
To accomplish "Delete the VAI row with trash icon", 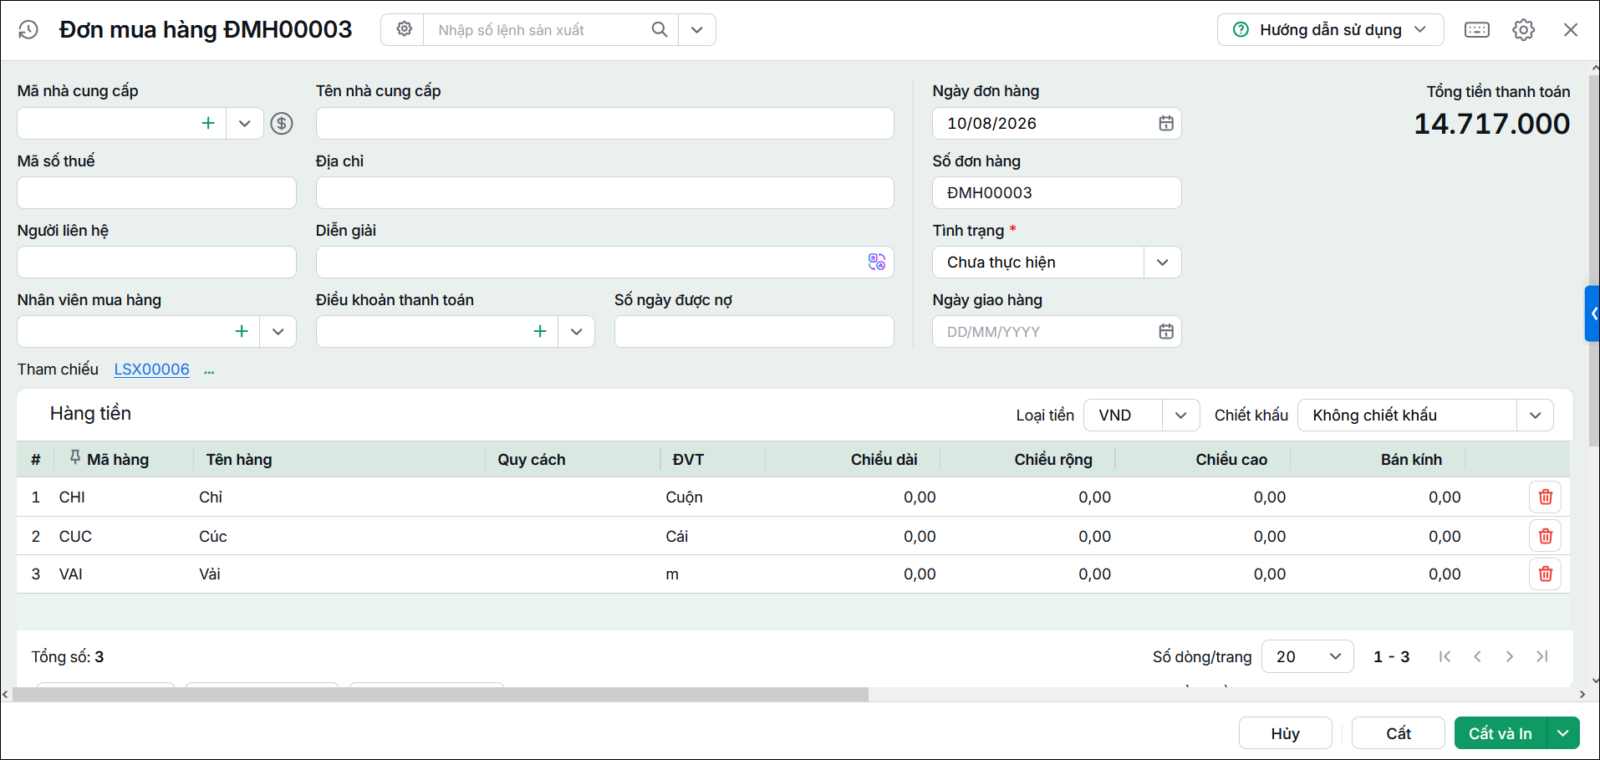I will coord(1545,574).
